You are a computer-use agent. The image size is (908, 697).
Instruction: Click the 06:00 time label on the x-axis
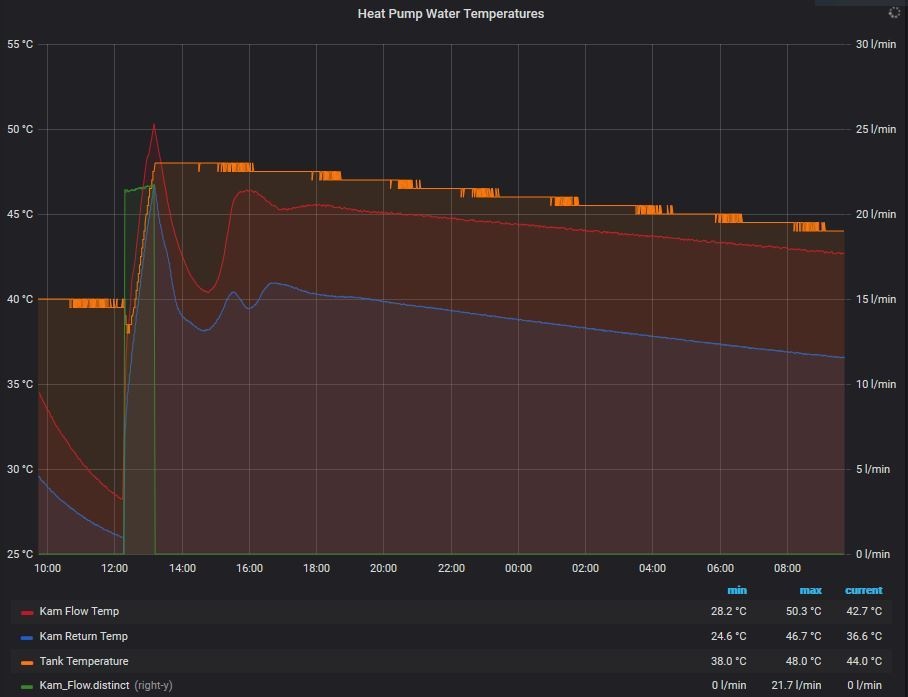tap(720, 568)
